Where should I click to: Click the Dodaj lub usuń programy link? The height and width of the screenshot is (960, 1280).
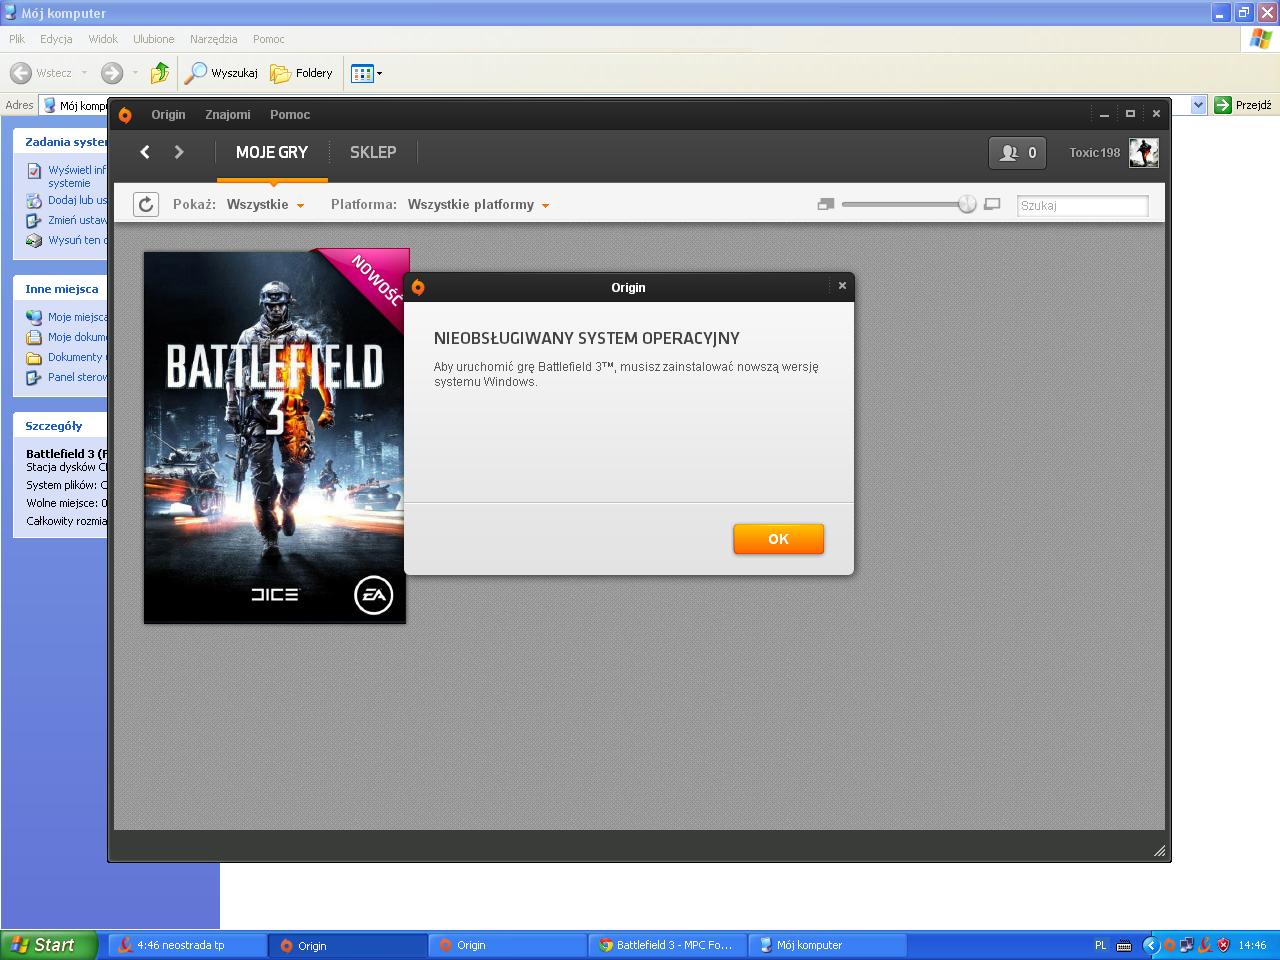77,200
